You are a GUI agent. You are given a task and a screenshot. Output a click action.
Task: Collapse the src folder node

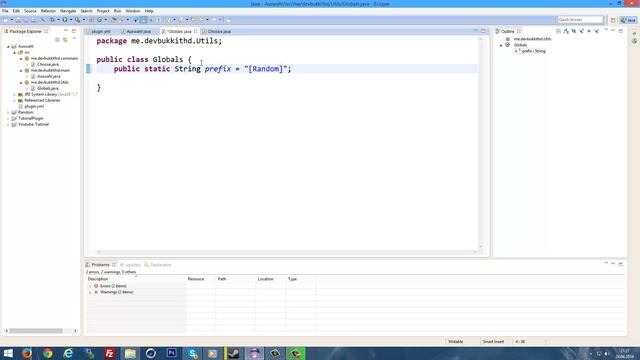(15, 53)
